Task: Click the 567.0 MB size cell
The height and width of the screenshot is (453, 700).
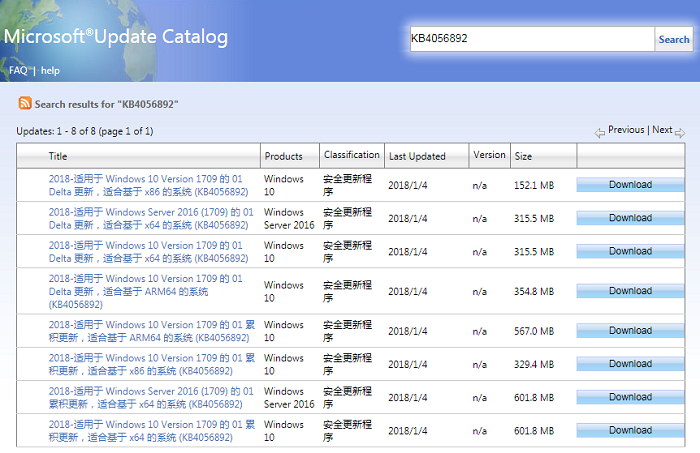Action: 534,331
